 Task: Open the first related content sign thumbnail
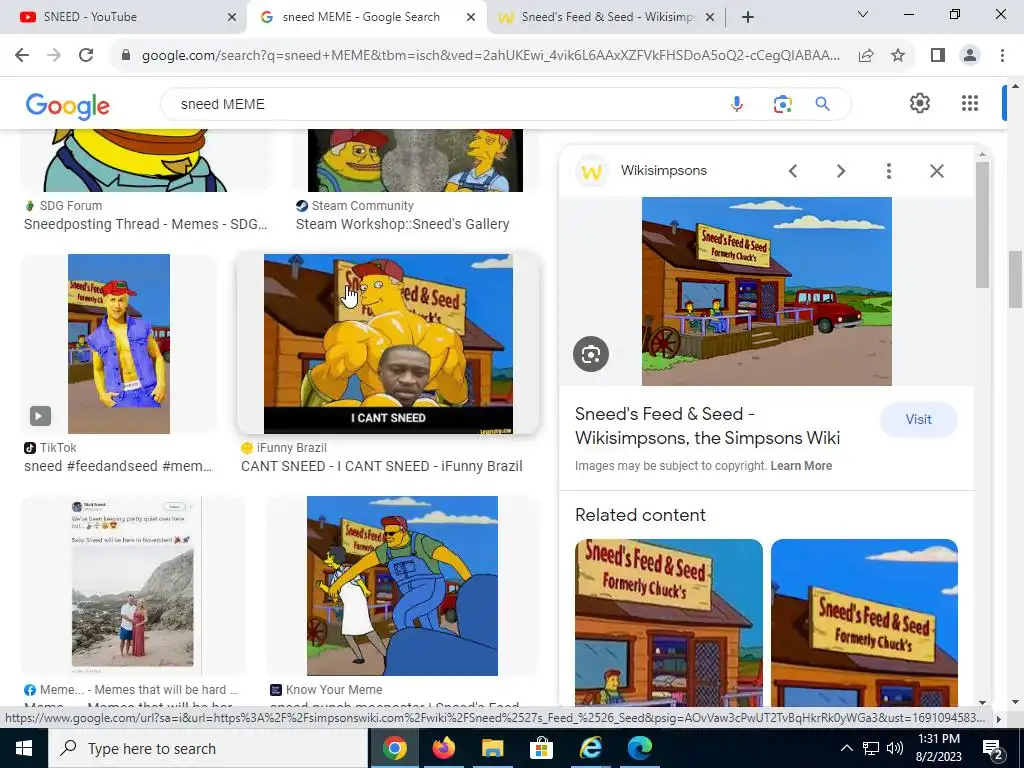pos(669,622)
